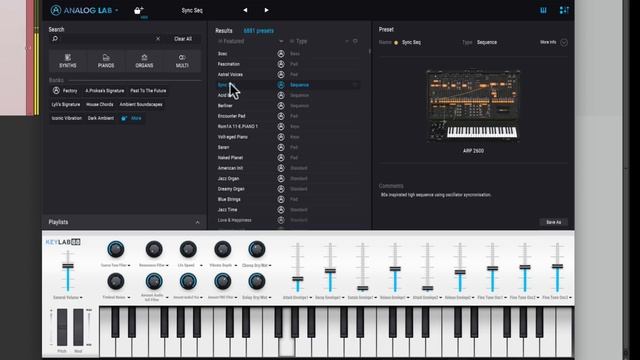The height and width of the screenshot is (360, 640).
Task: Select the Fascination preset
Action: pos(229,64)
